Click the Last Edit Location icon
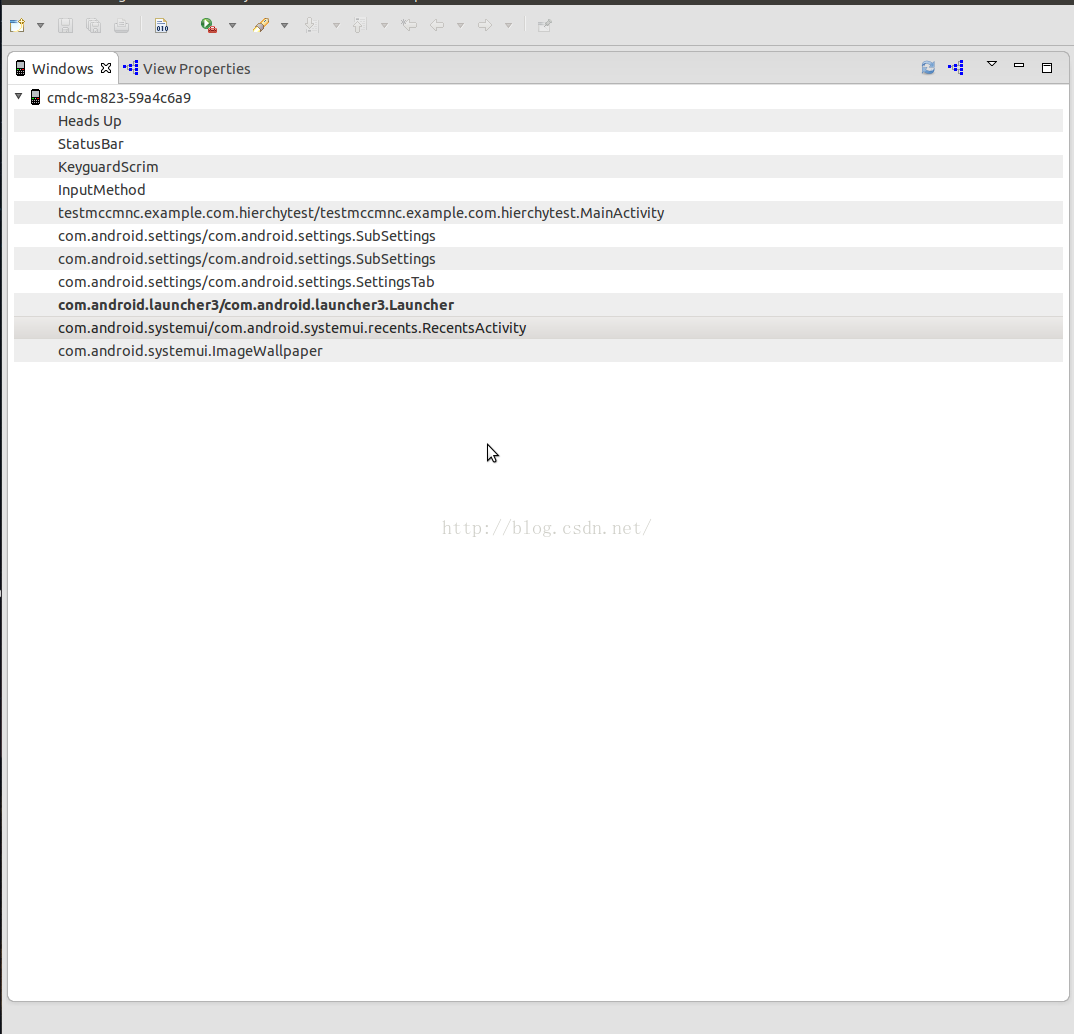This screenshot has width=1074, height=1034. point(409,25)
